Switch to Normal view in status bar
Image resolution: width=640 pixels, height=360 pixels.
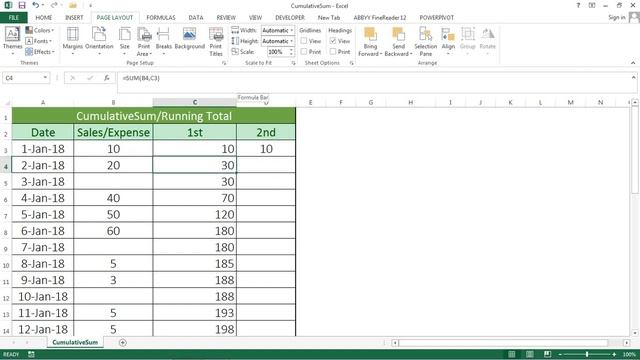point(511,354)
